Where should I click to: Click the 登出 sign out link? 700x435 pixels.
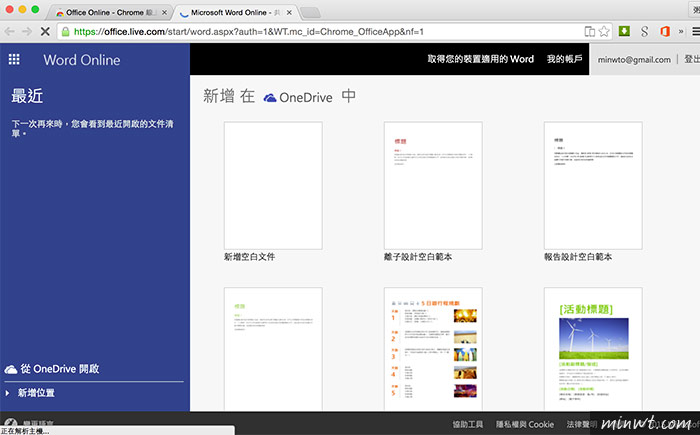692,59
